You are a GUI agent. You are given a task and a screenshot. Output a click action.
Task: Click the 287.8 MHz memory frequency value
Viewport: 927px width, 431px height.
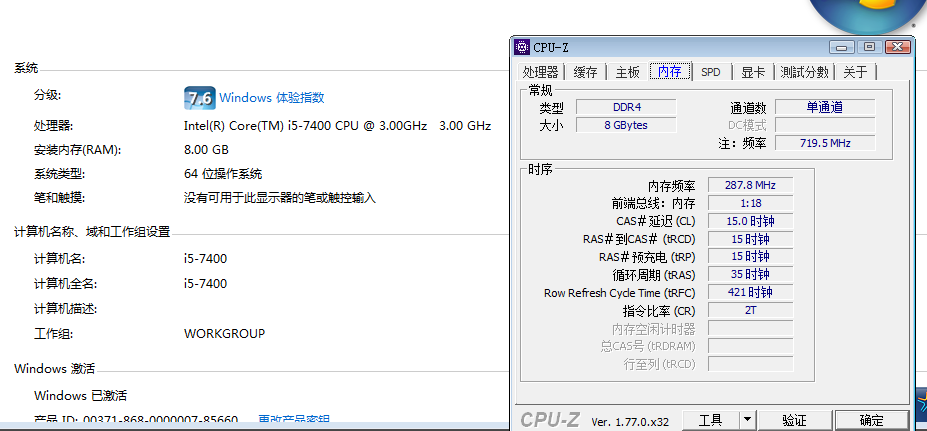coord(750,185)
